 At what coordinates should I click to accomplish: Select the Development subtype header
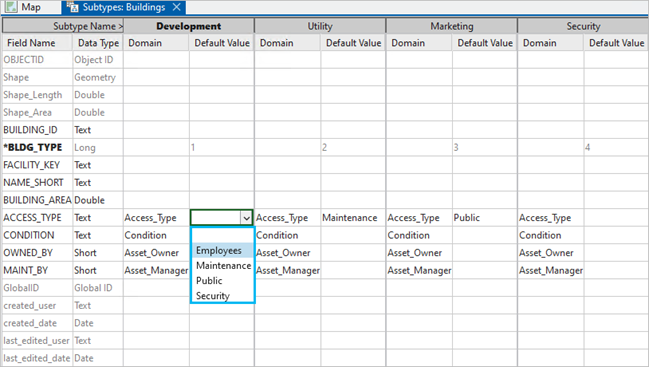(x=189, y=26)
